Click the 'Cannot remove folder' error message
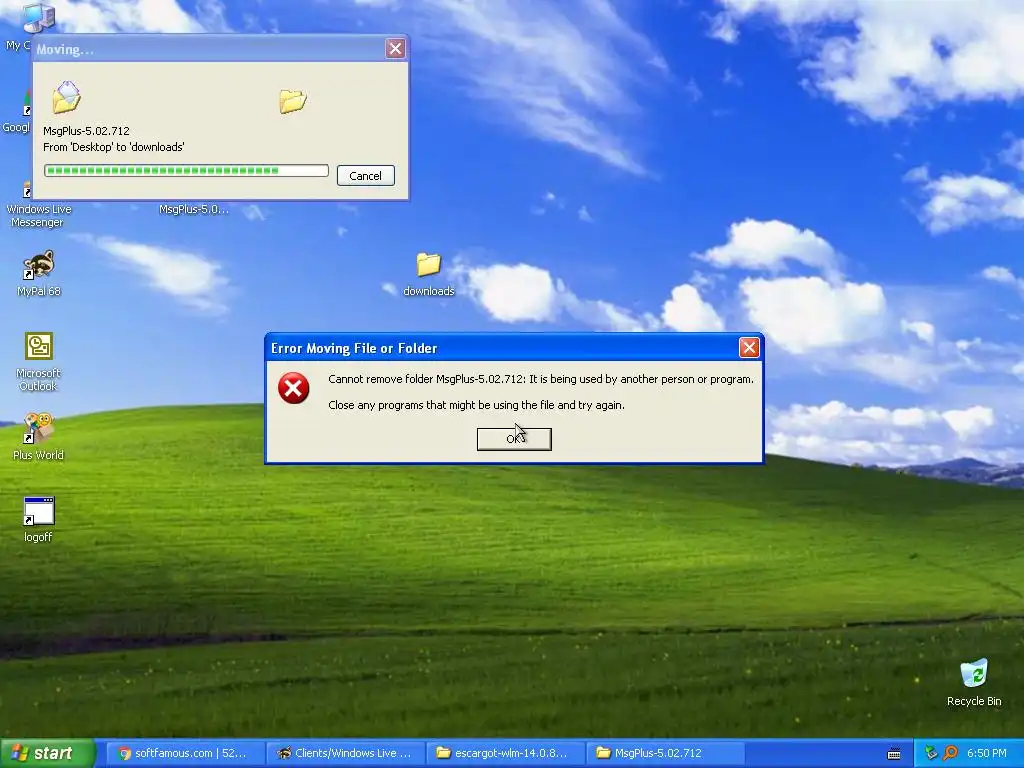Image resolution: width=1024 pixels, height=768 pixels. (541, 379)
